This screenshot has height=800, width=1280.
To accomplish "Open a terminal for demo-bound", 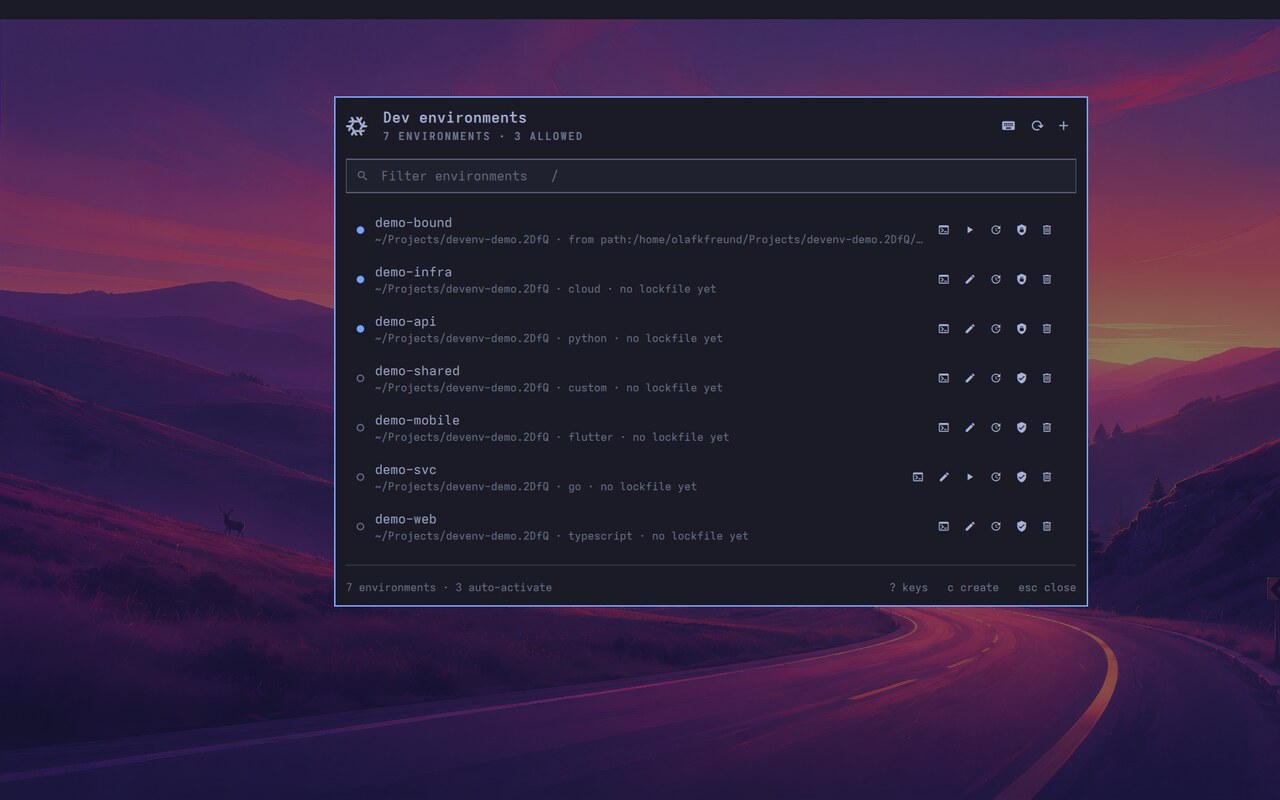I will tap(943, 230).
